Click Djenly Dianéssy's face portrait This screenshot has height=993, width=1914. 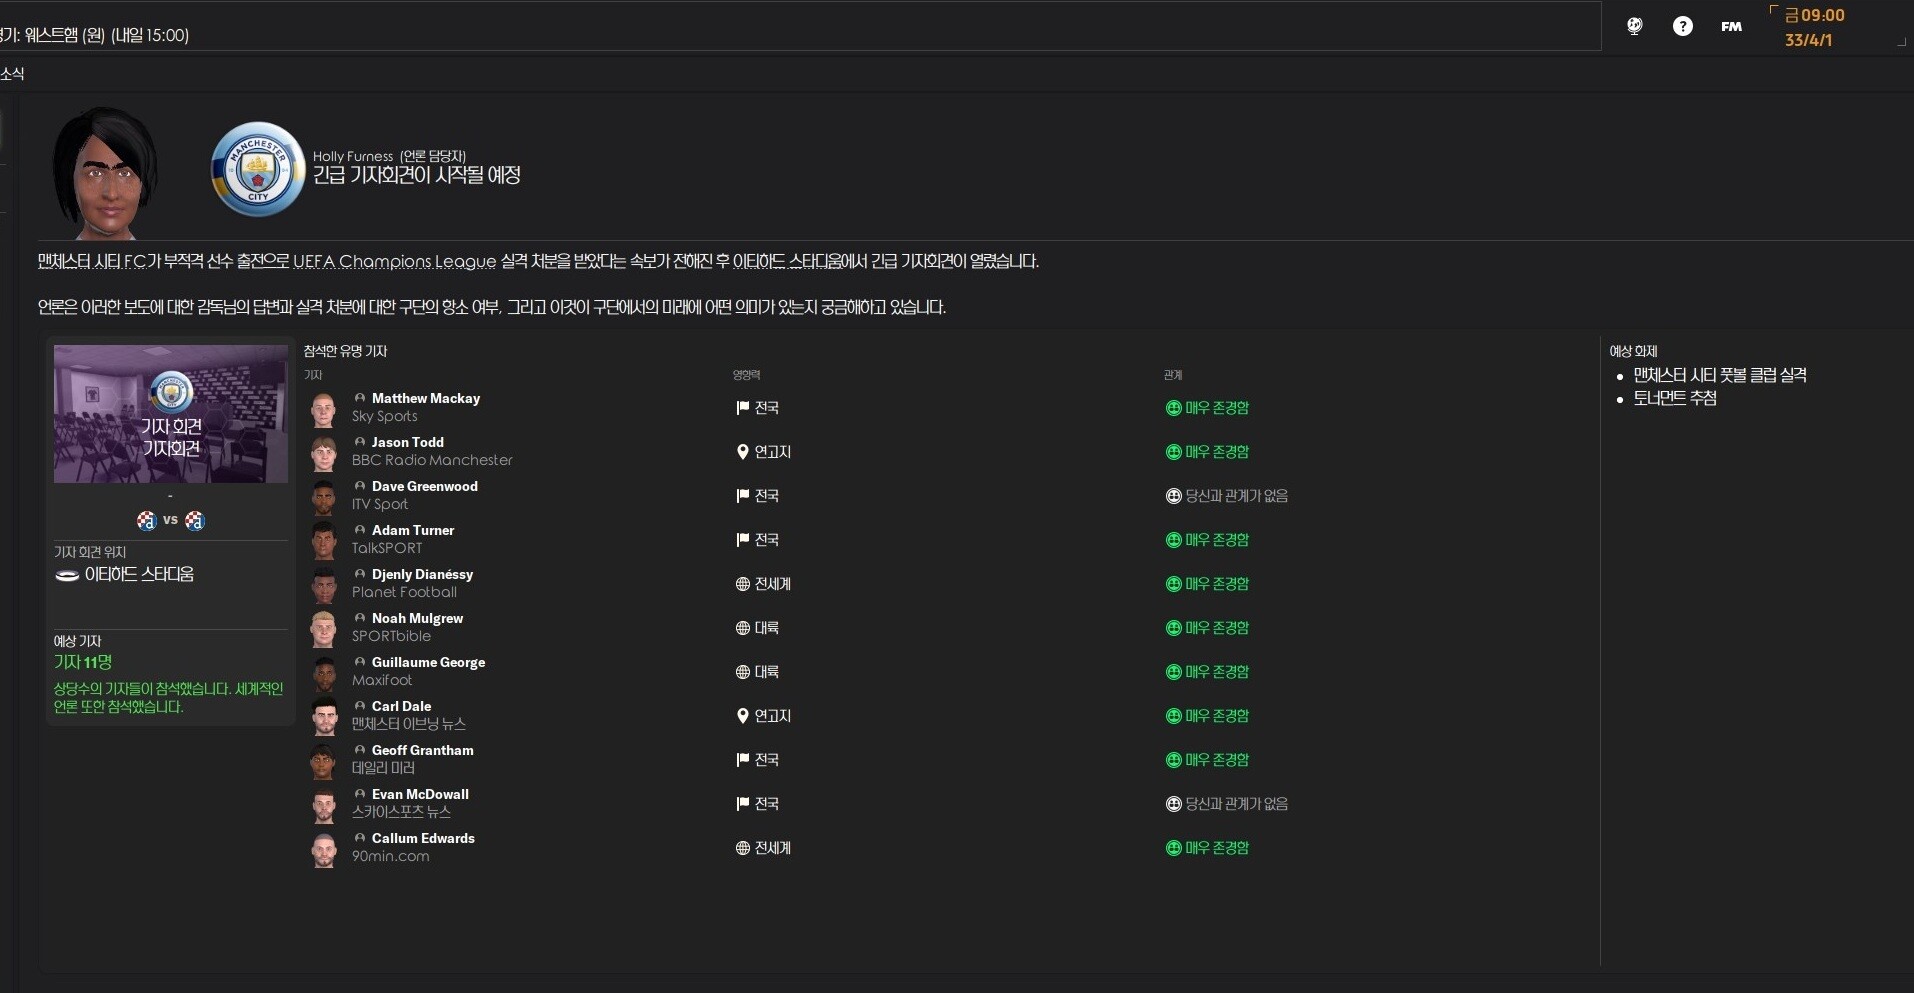[x=323, y=585]
